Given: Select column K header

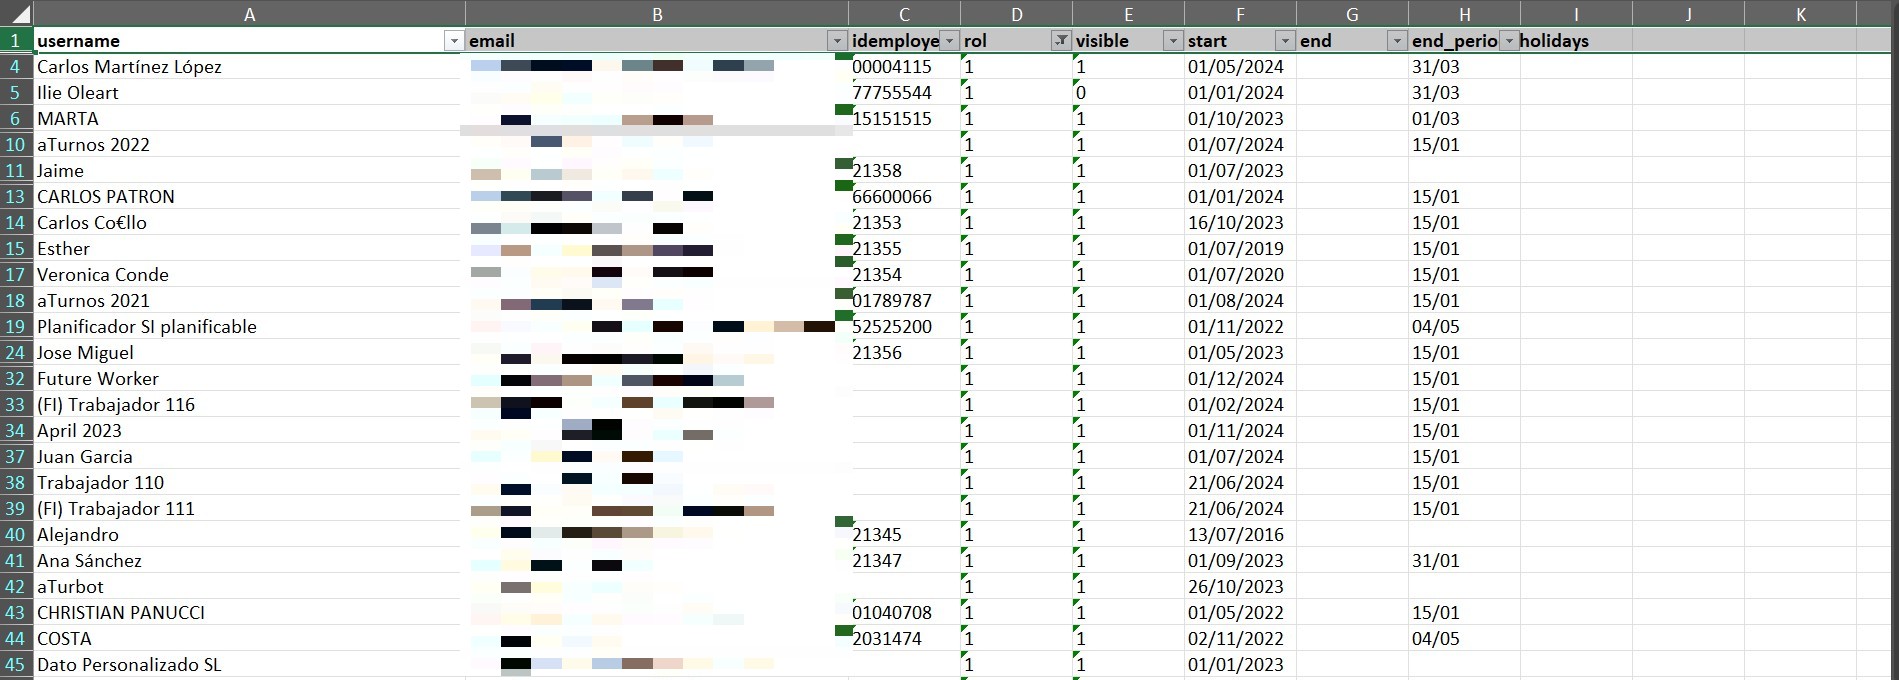Looking at the screenshot, I should click(1800, 14).
